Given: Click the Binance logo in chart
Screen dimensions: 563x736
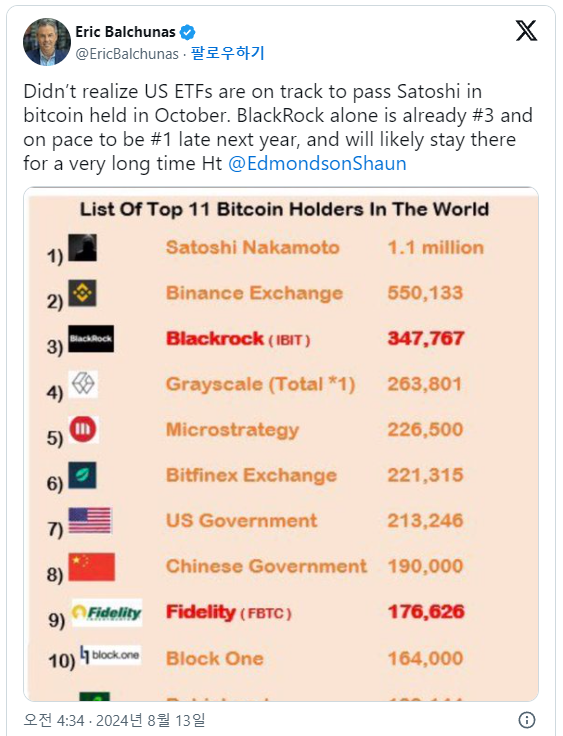Looking at the screenshot, I should point(83,293).
